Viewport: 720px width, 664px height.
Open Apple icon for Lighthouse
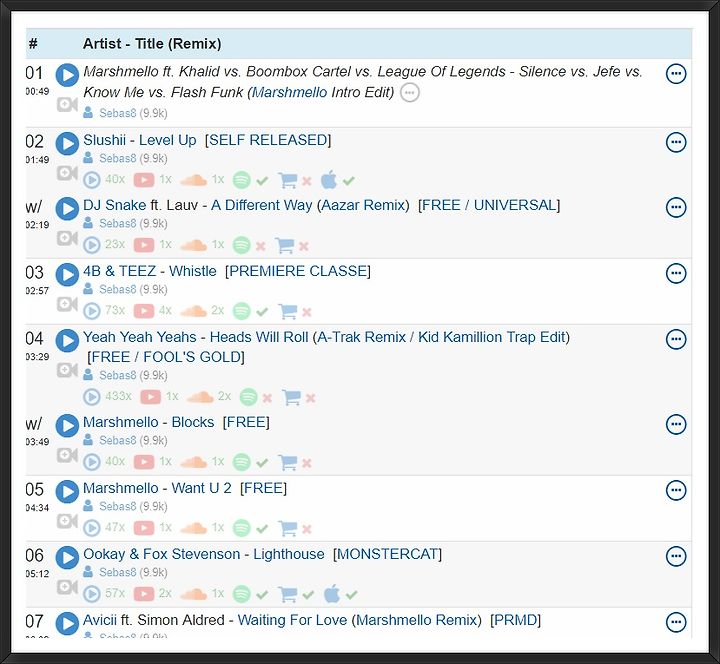pos(332,594)
